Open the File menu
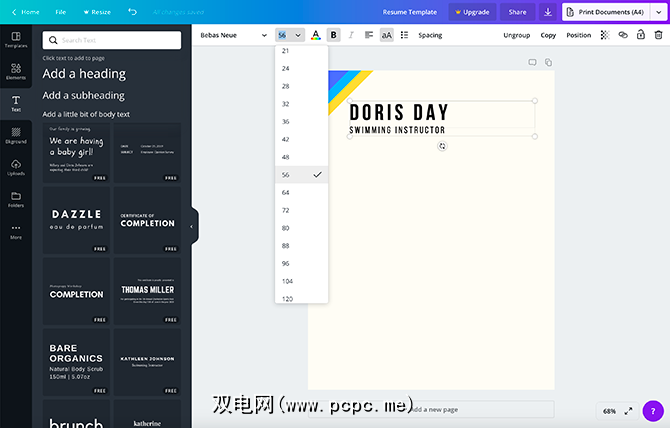 [61, 12]
